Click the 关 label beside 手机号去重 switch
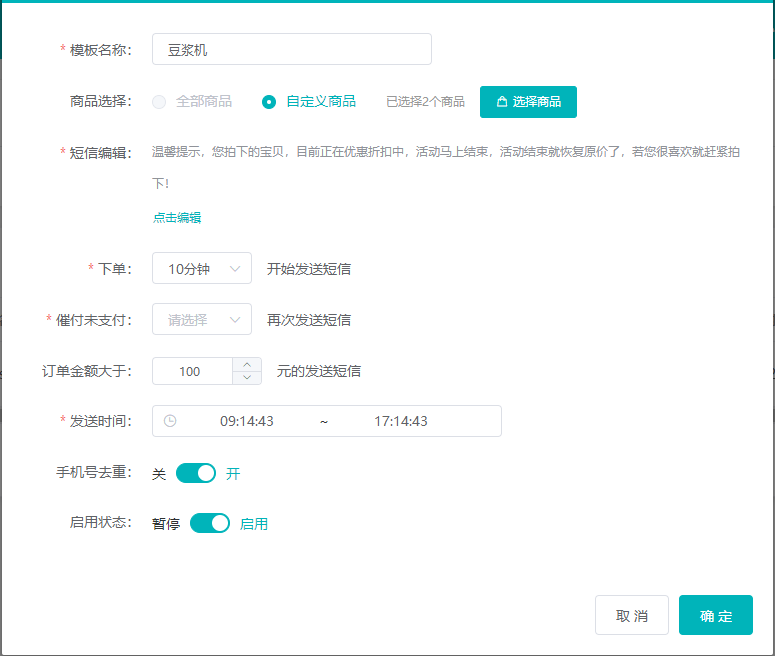 tap(159, 474)
